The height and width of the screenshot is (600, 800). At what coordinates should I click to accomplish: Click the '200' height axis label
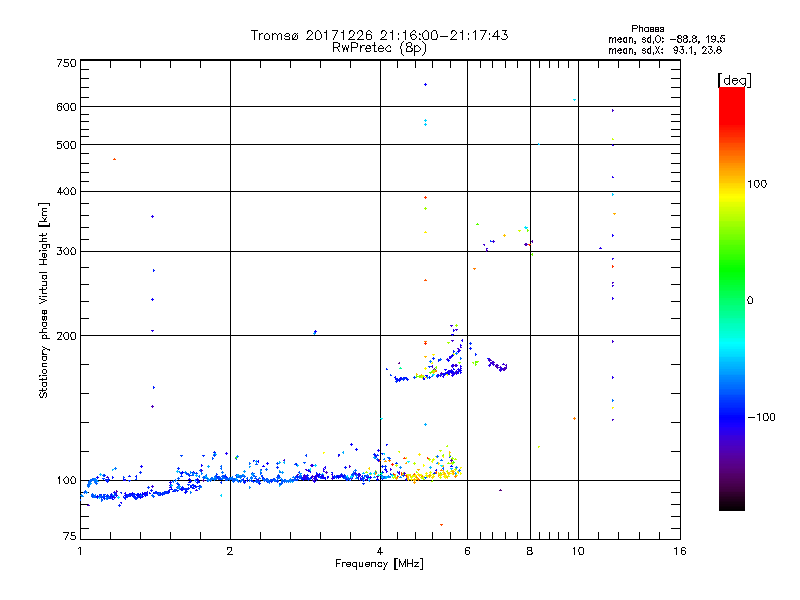tap(66, 336)
